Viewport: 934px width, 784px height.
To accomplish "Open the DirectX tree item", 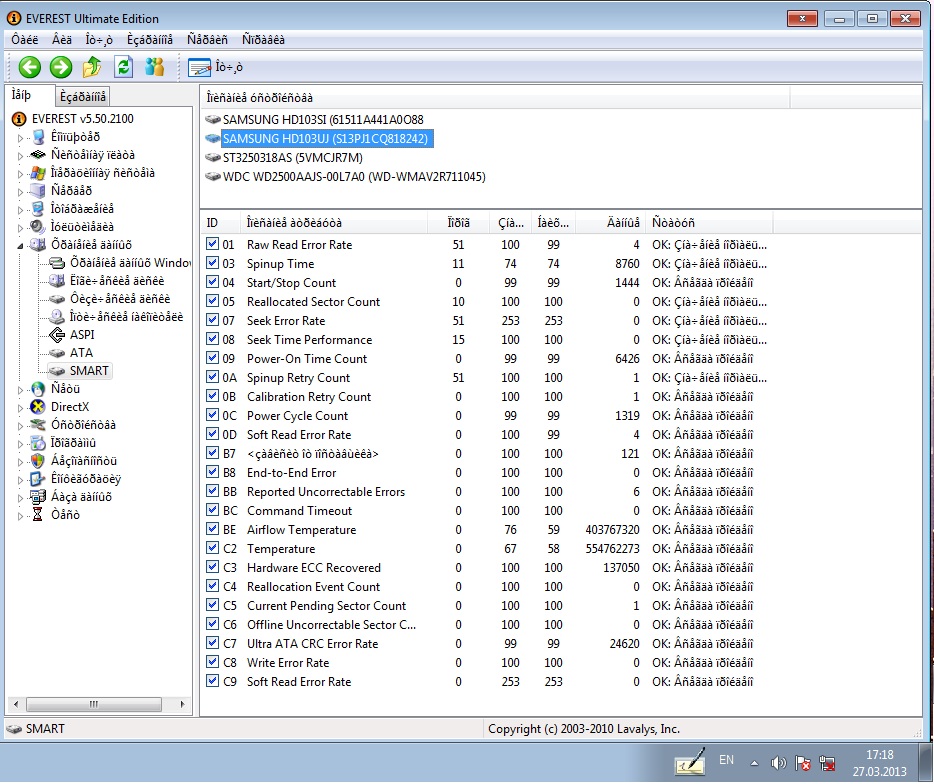I will click(x=70, y=407).
